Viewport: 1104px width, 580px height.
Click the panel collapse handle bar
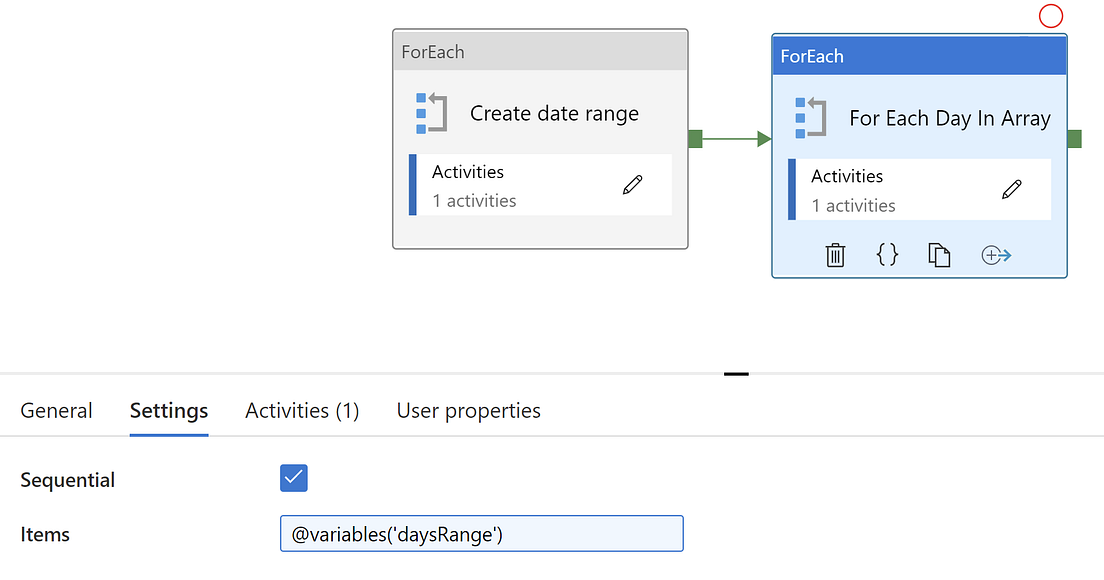pyautogui.click(x=736, y=374)
